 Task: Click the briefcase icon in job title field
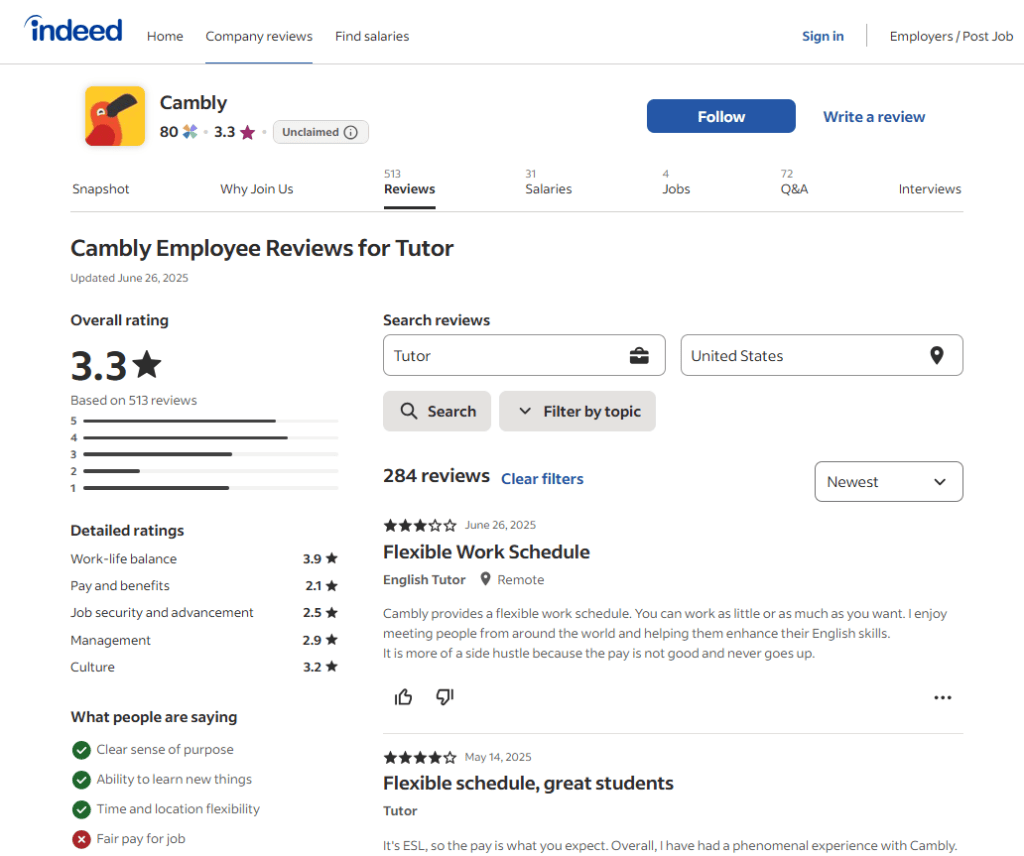(x=639, y=356)
